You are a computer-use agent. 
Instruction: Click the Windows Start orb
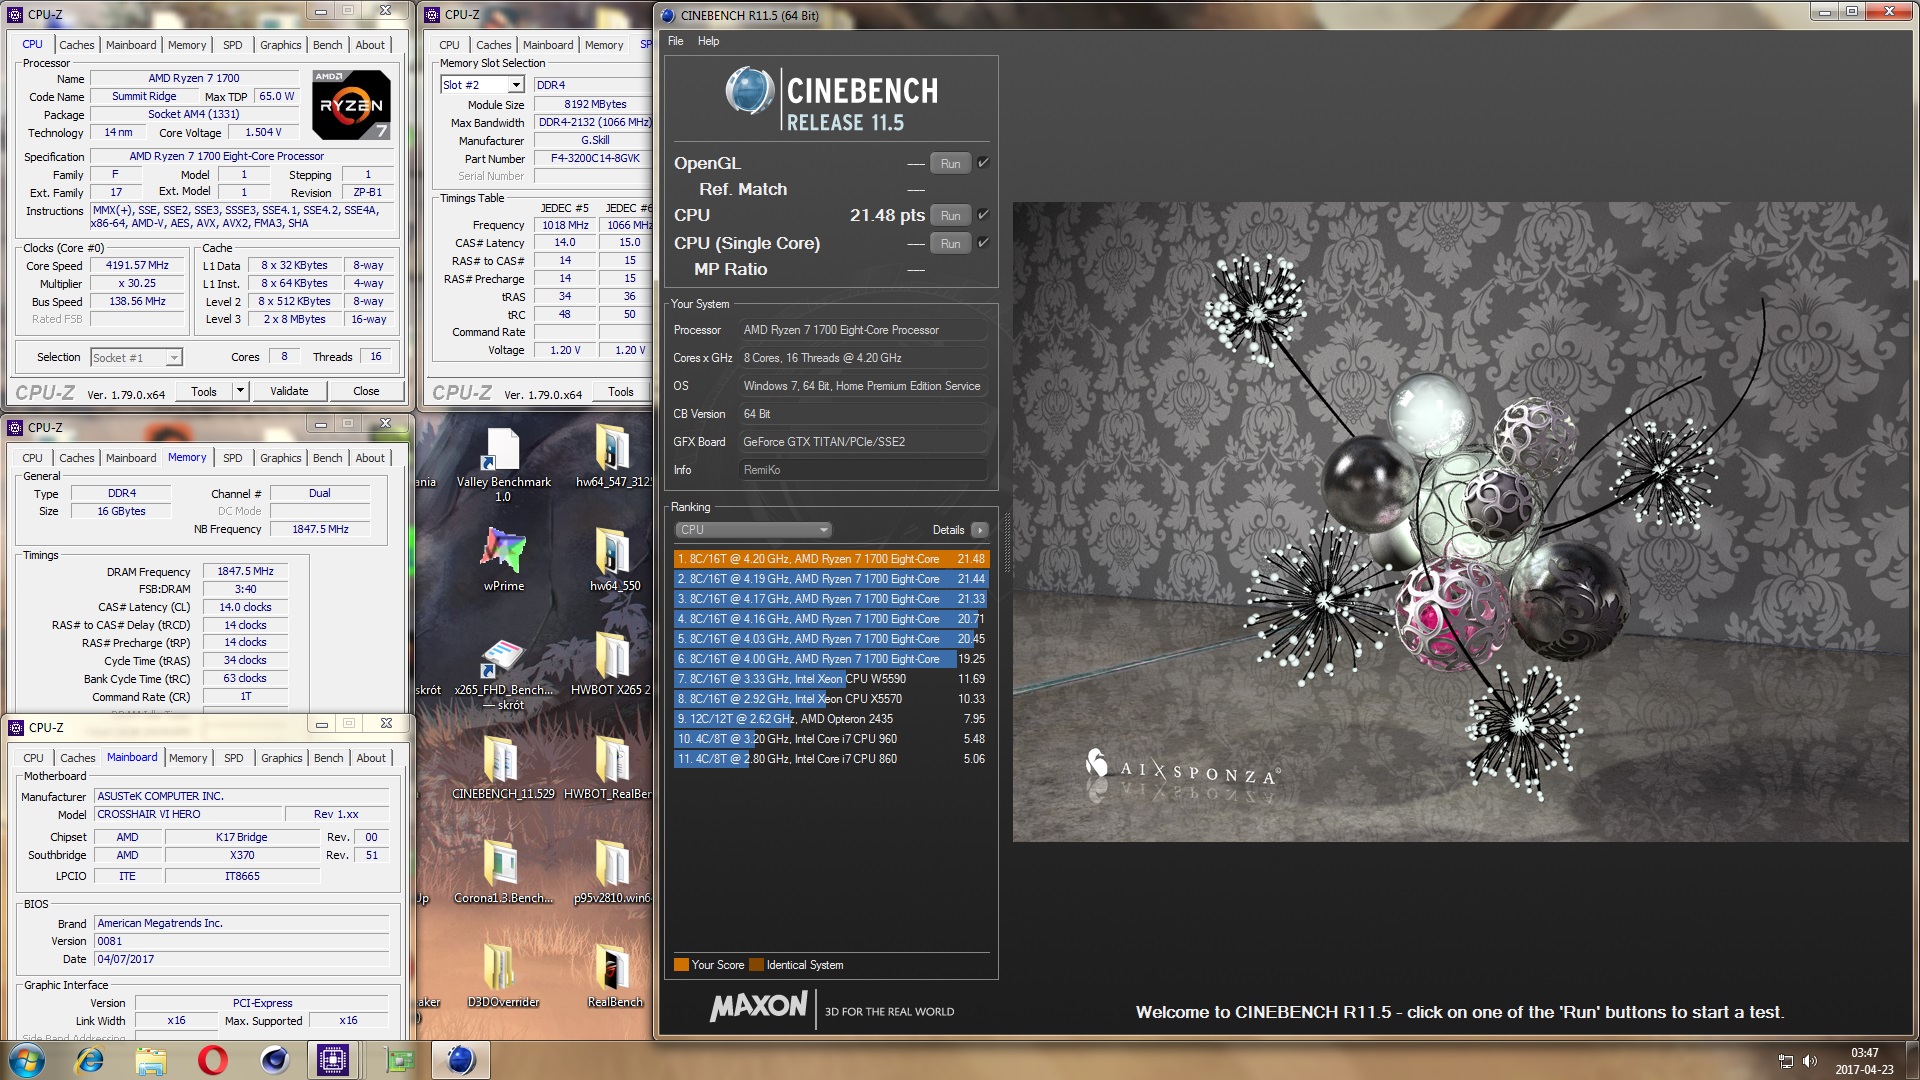[27, 1060]
